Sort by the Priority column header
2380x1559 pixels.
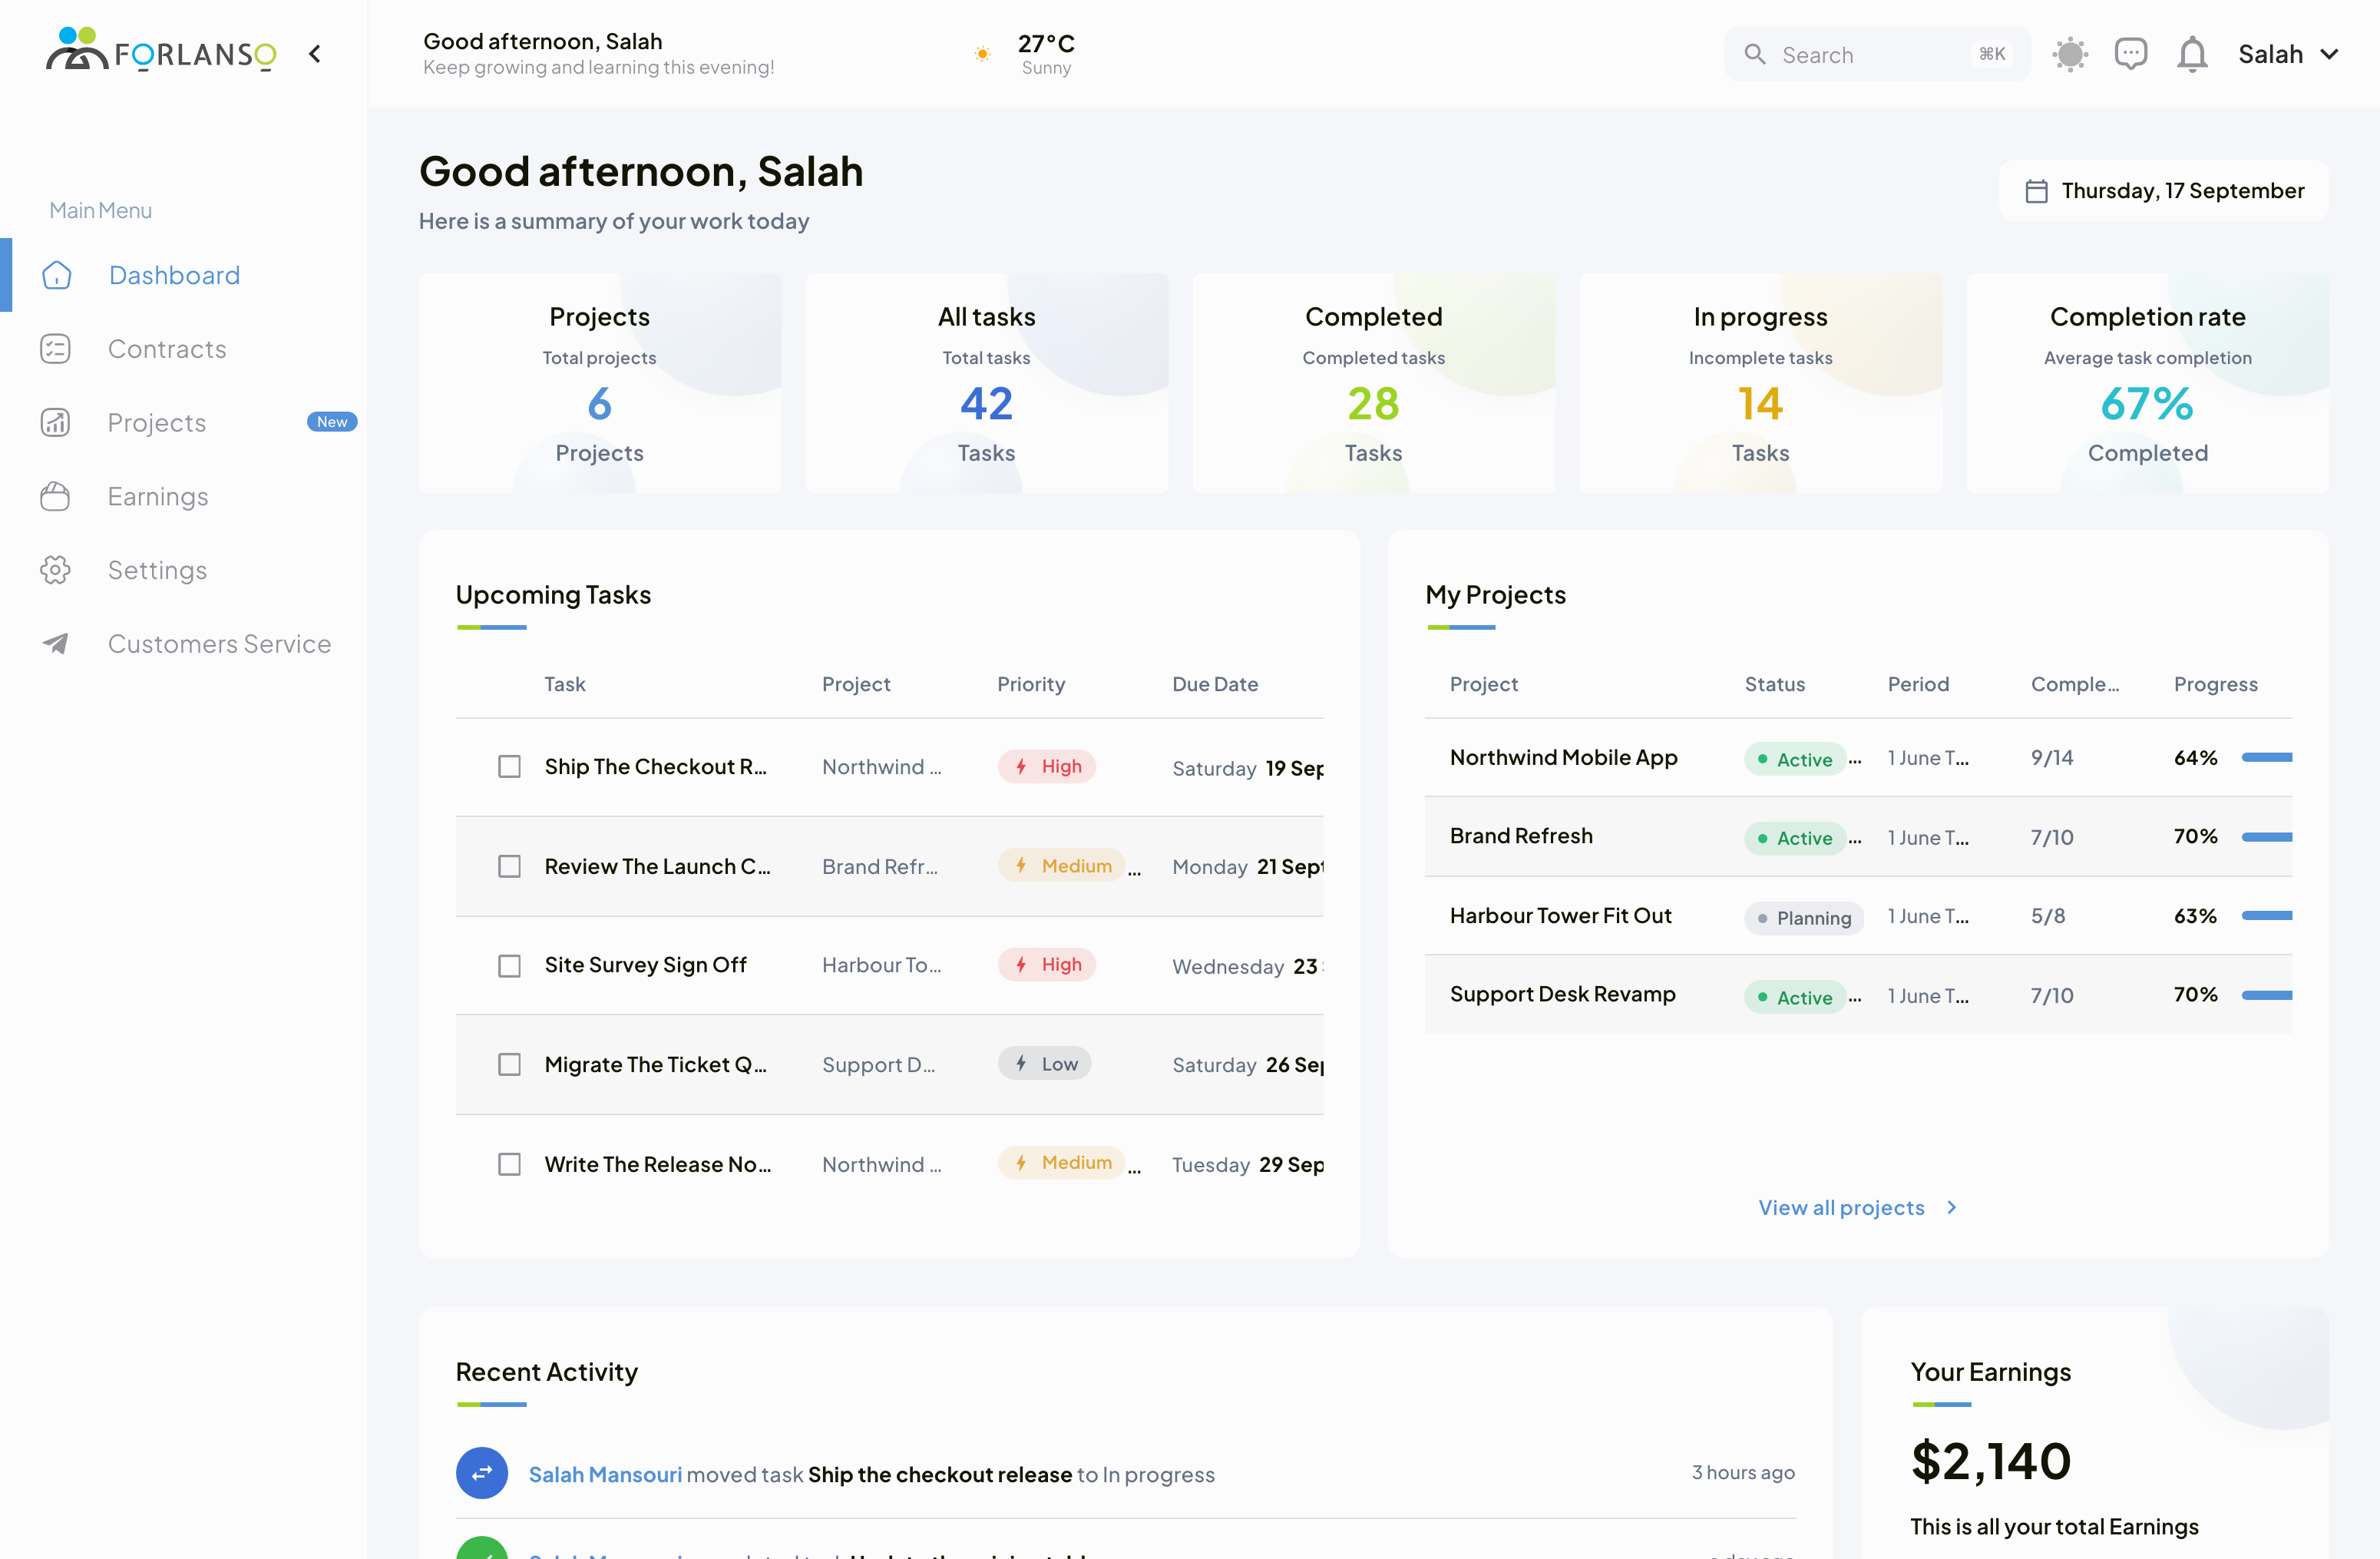pyautogui.click(x=1031, y=684)
